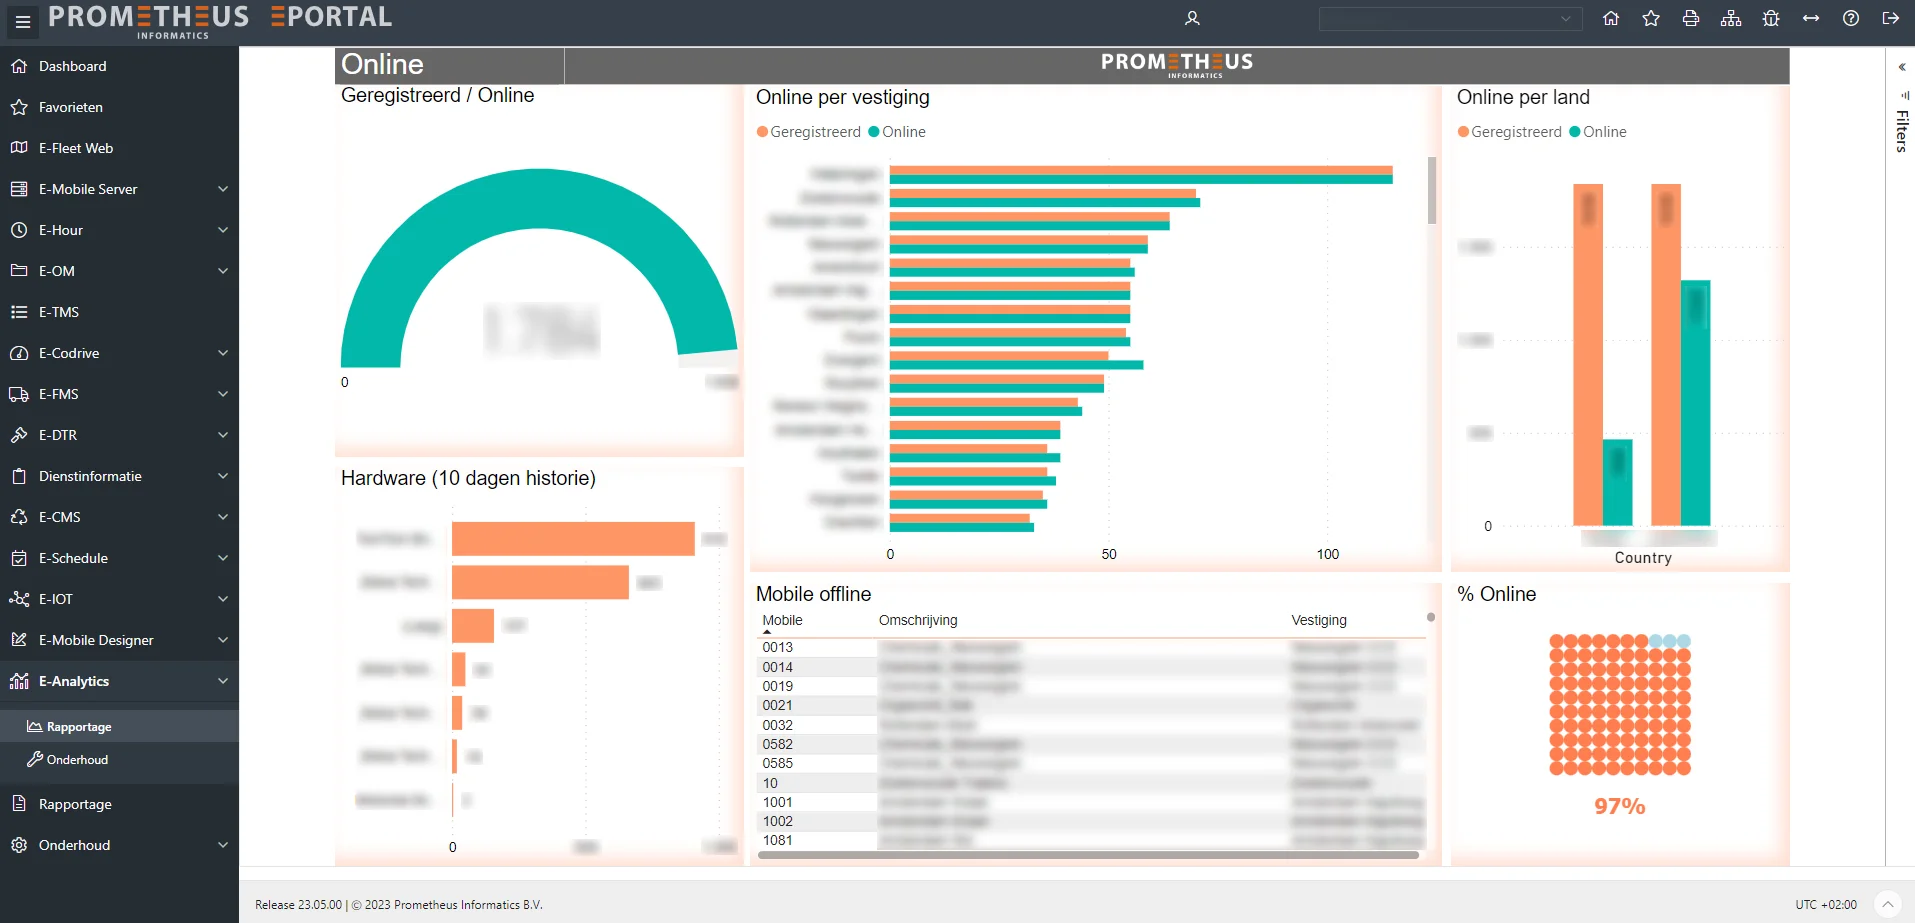Expand the E-Mobile Server menu chevron

223,189
